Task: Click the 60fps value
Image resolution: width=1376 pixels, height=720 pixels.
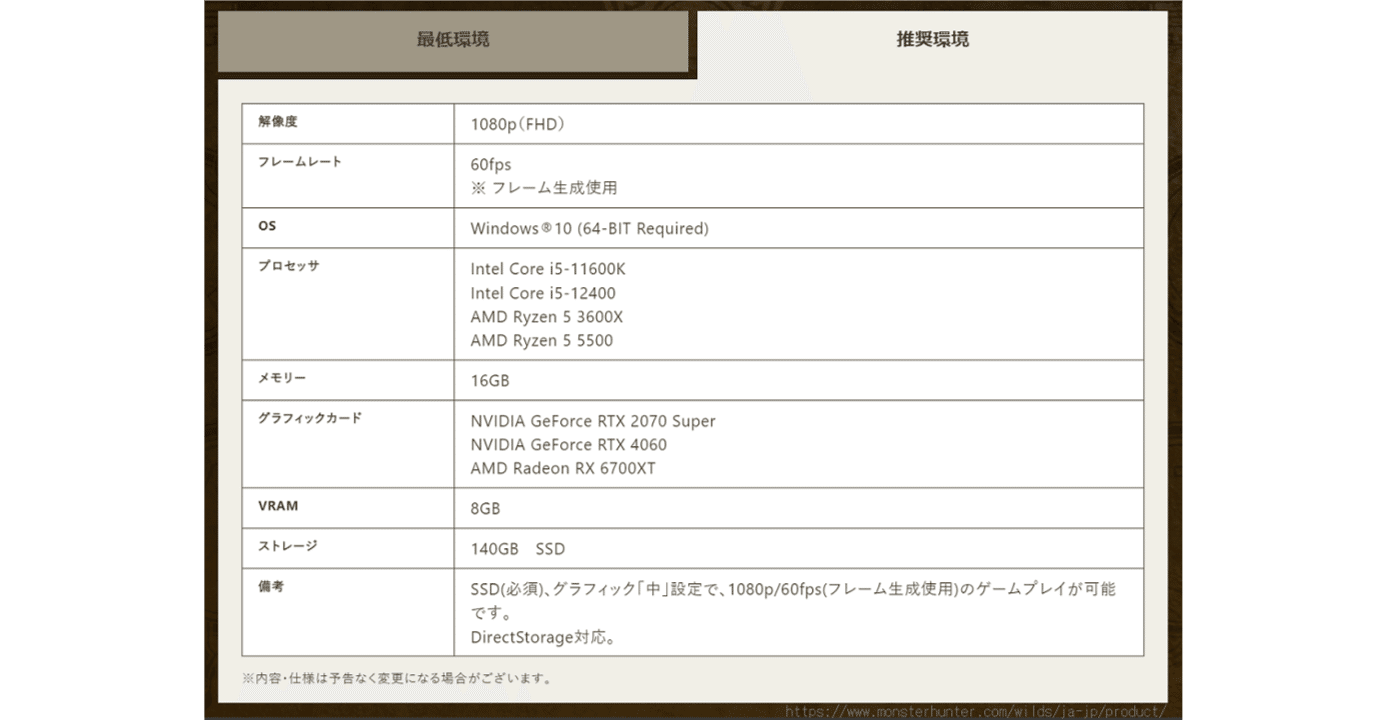Action: [491, 165]
